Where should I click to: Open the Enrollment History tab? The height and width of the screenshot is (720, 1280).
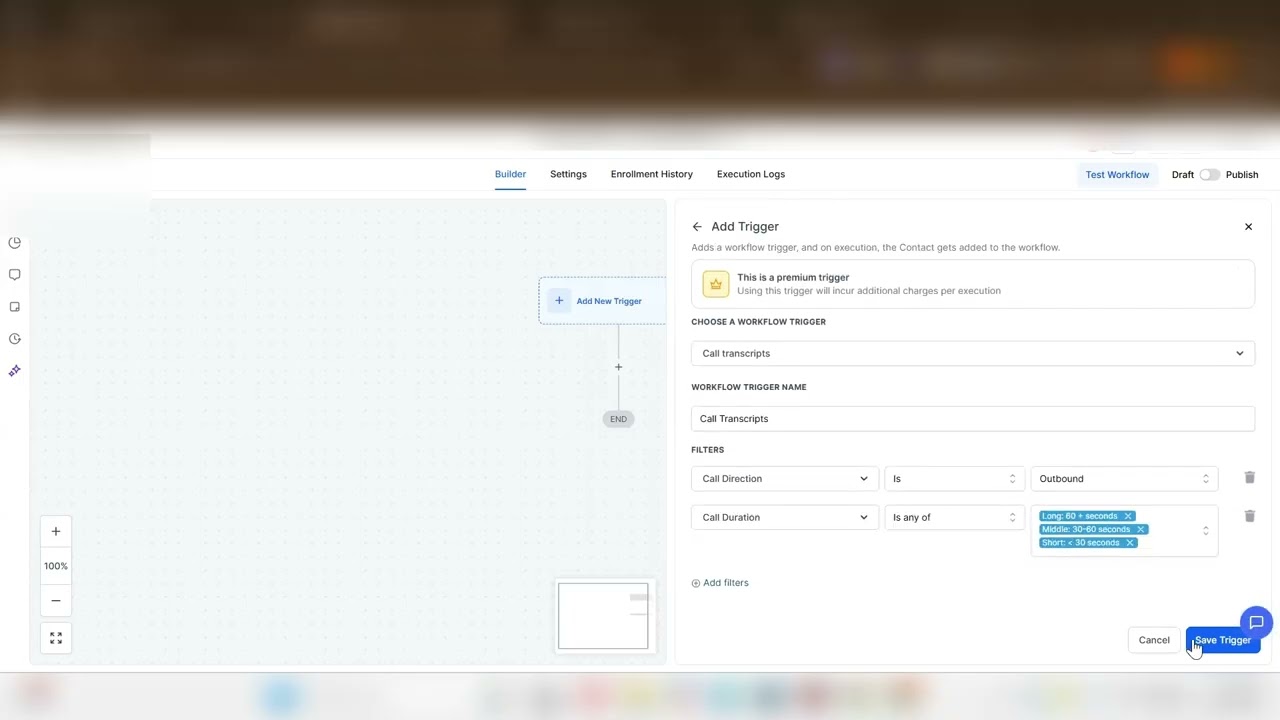[x=652, y=174]
